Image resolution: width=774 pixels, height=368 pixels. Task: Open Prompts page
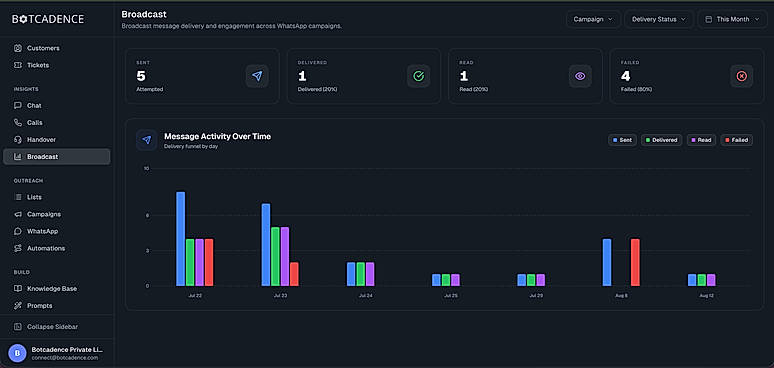click(57, 306)
